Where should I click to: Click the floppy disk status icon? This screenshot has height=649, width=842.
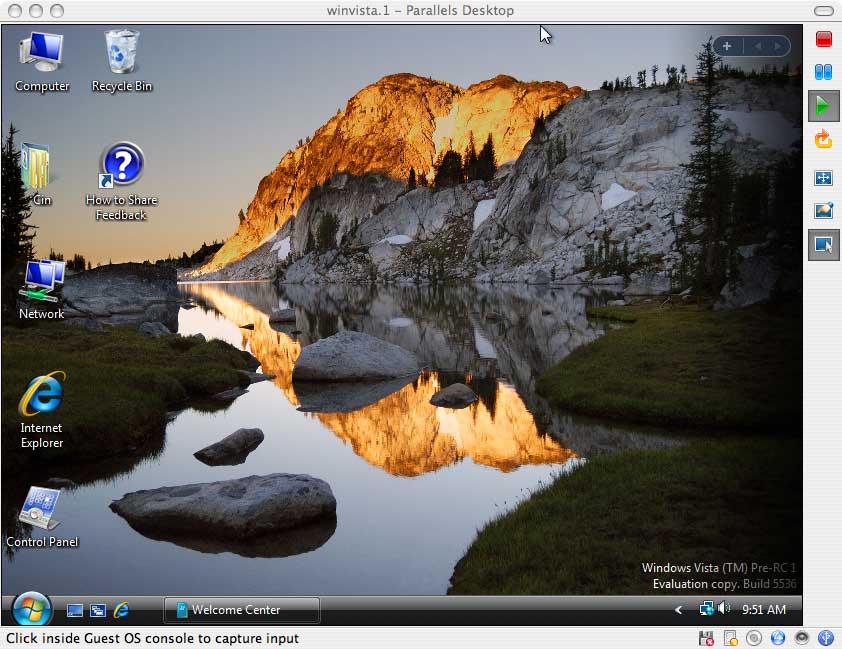pyautogui.click(x=706, y=638)
